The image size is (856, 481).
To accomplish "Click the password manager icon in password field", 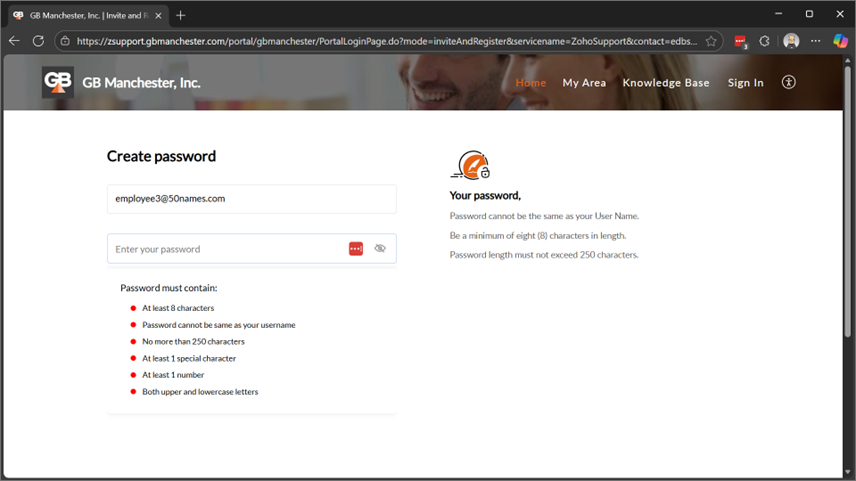I will [356, 249].
